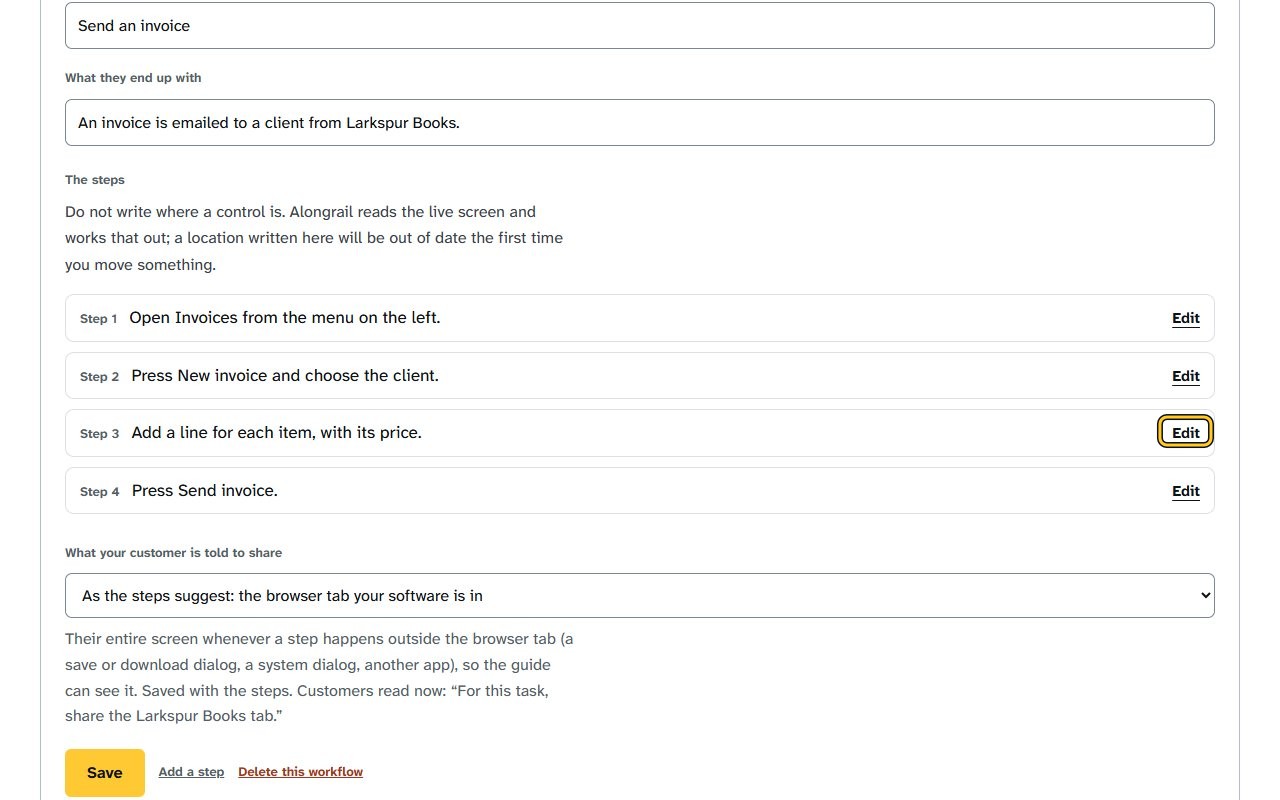The image size is (1280, 800).
Task: Edit Step 3 about adding item lines
Action: [x=1185, y=433]
